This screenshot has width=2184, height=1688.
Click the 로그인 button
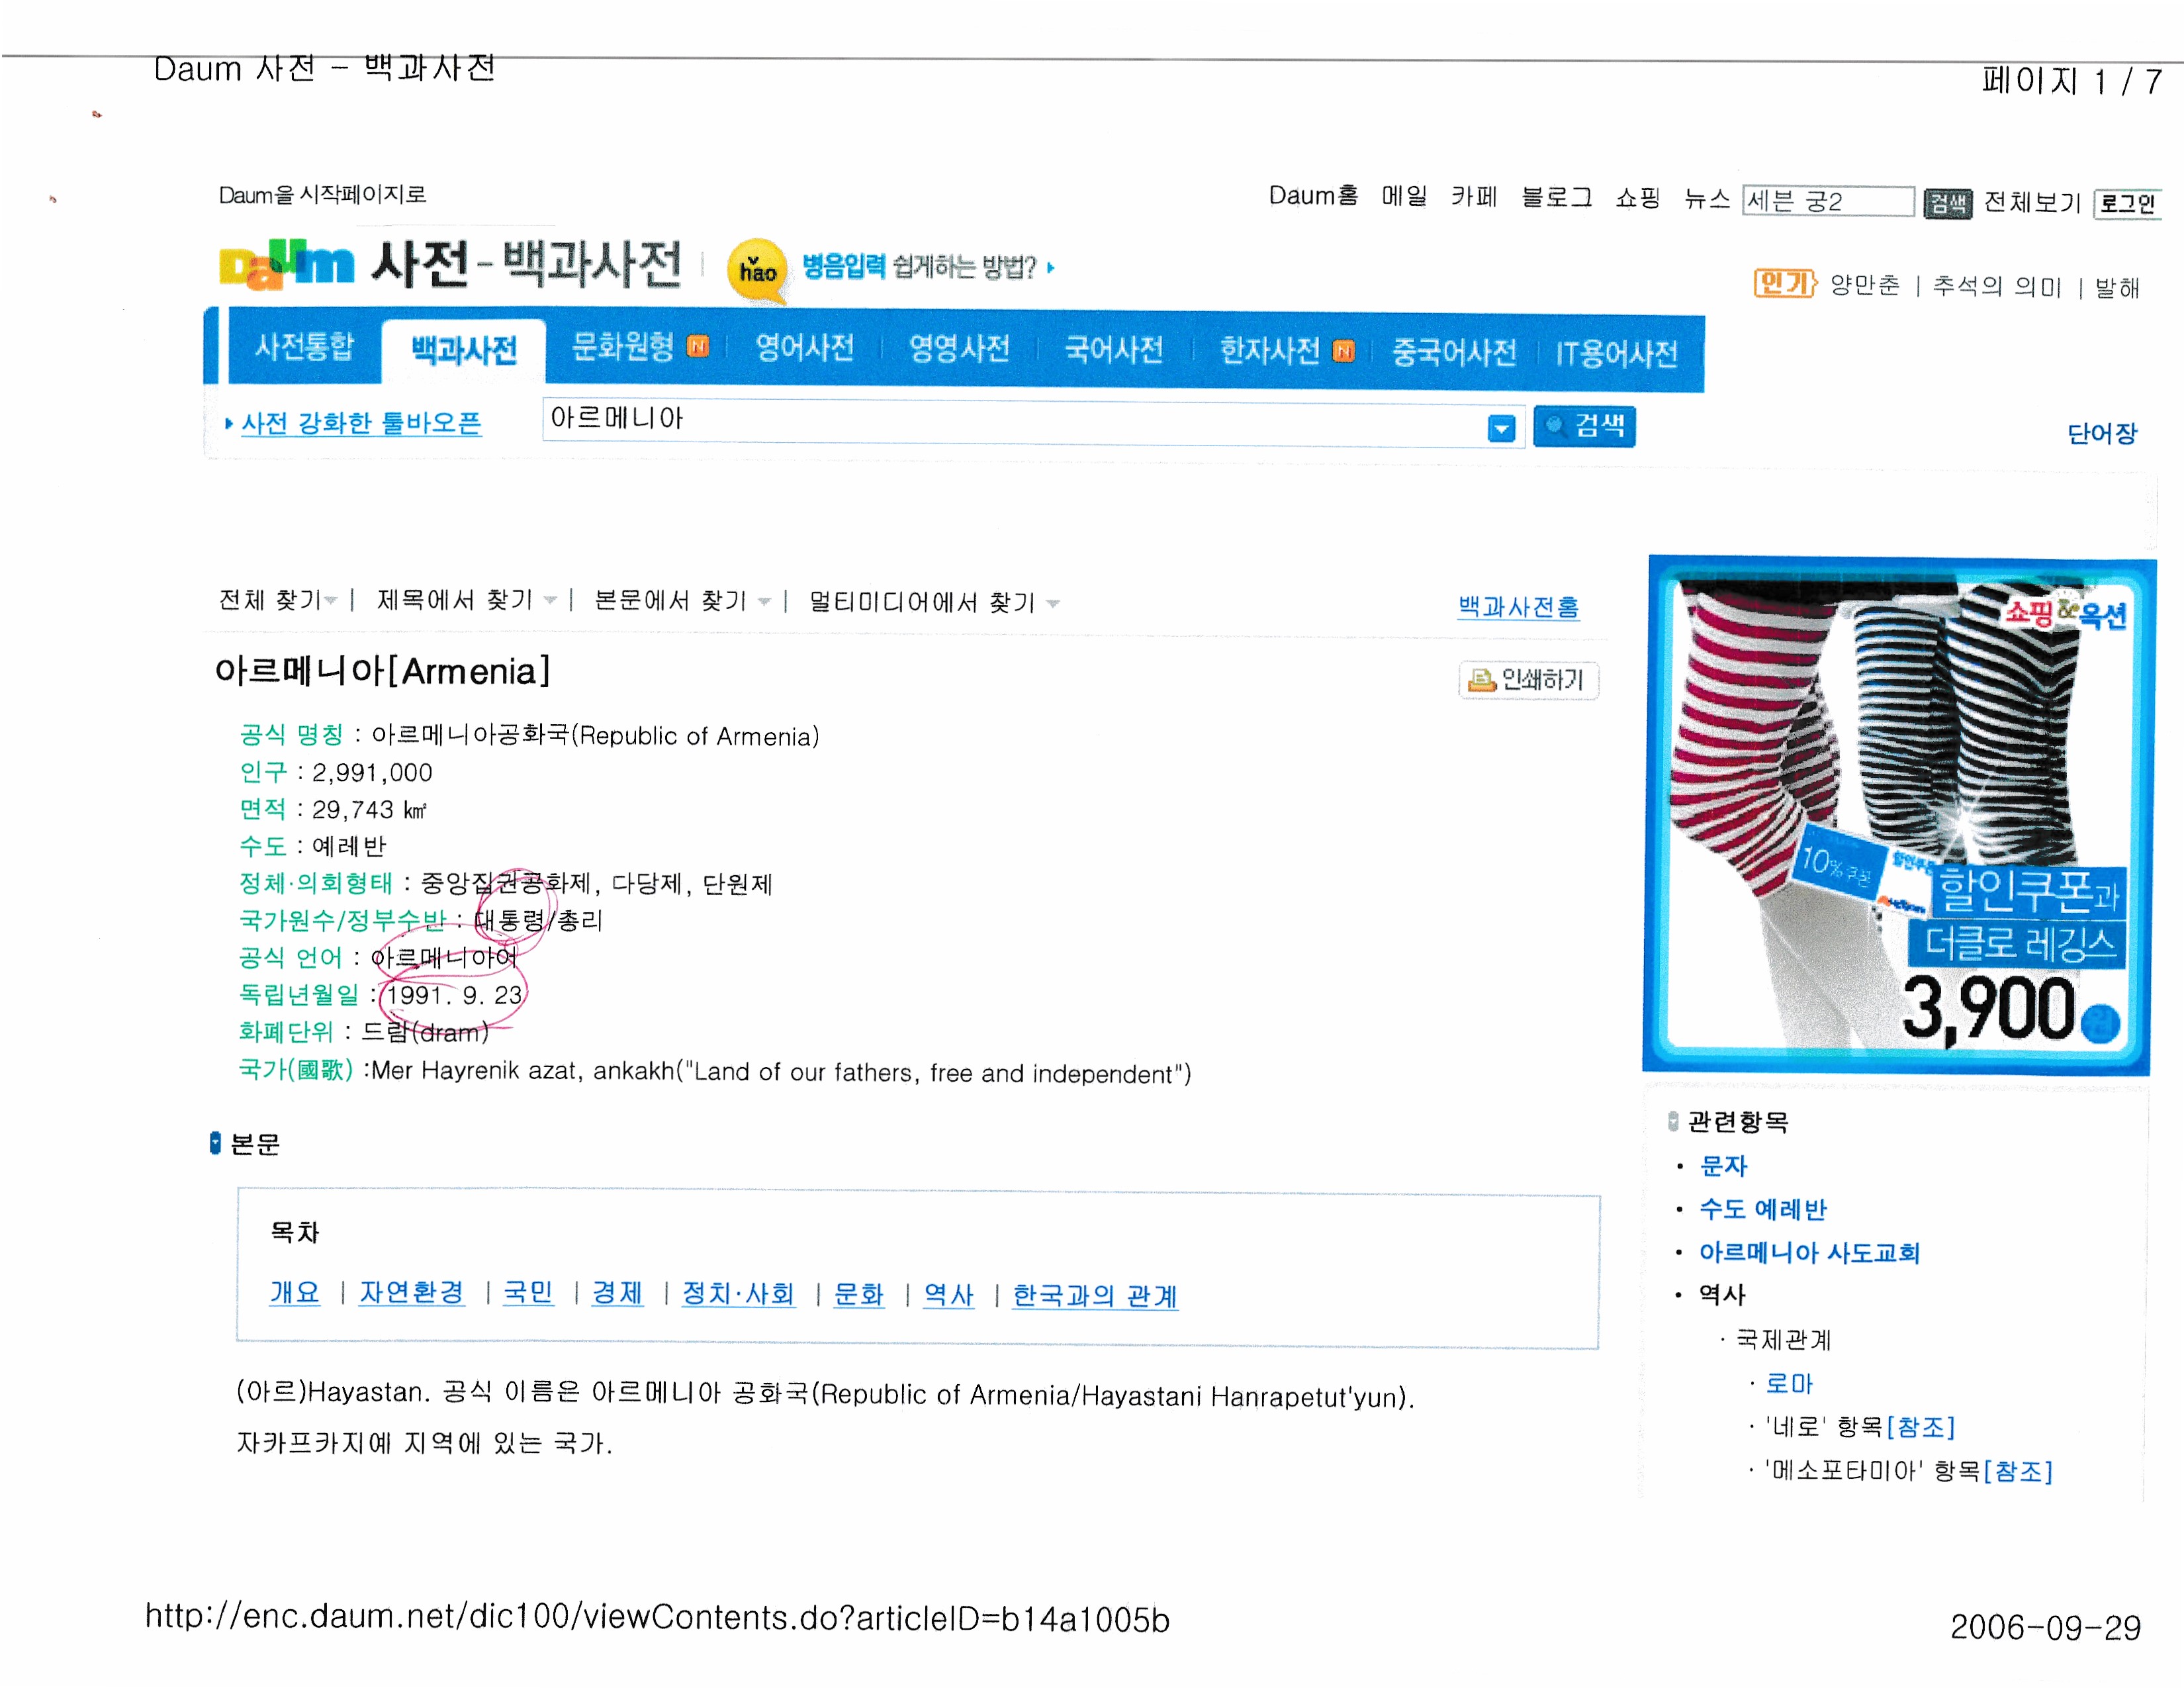click(x=2126, y=204)
